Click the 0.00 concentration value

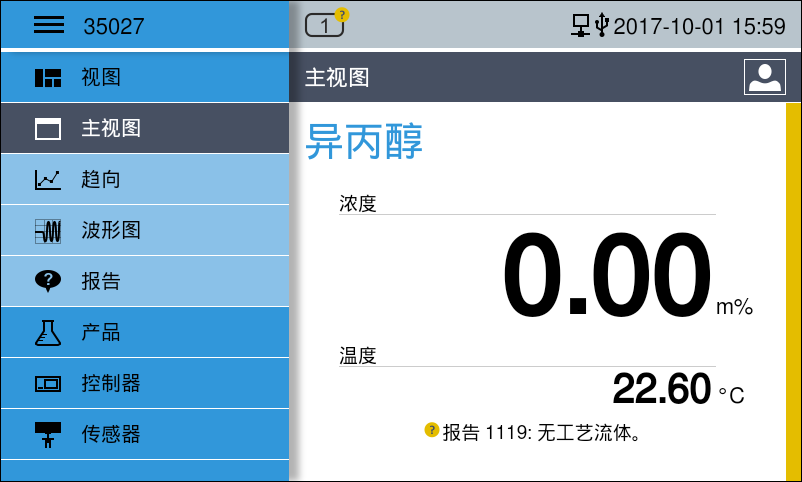tap(606, 276)
